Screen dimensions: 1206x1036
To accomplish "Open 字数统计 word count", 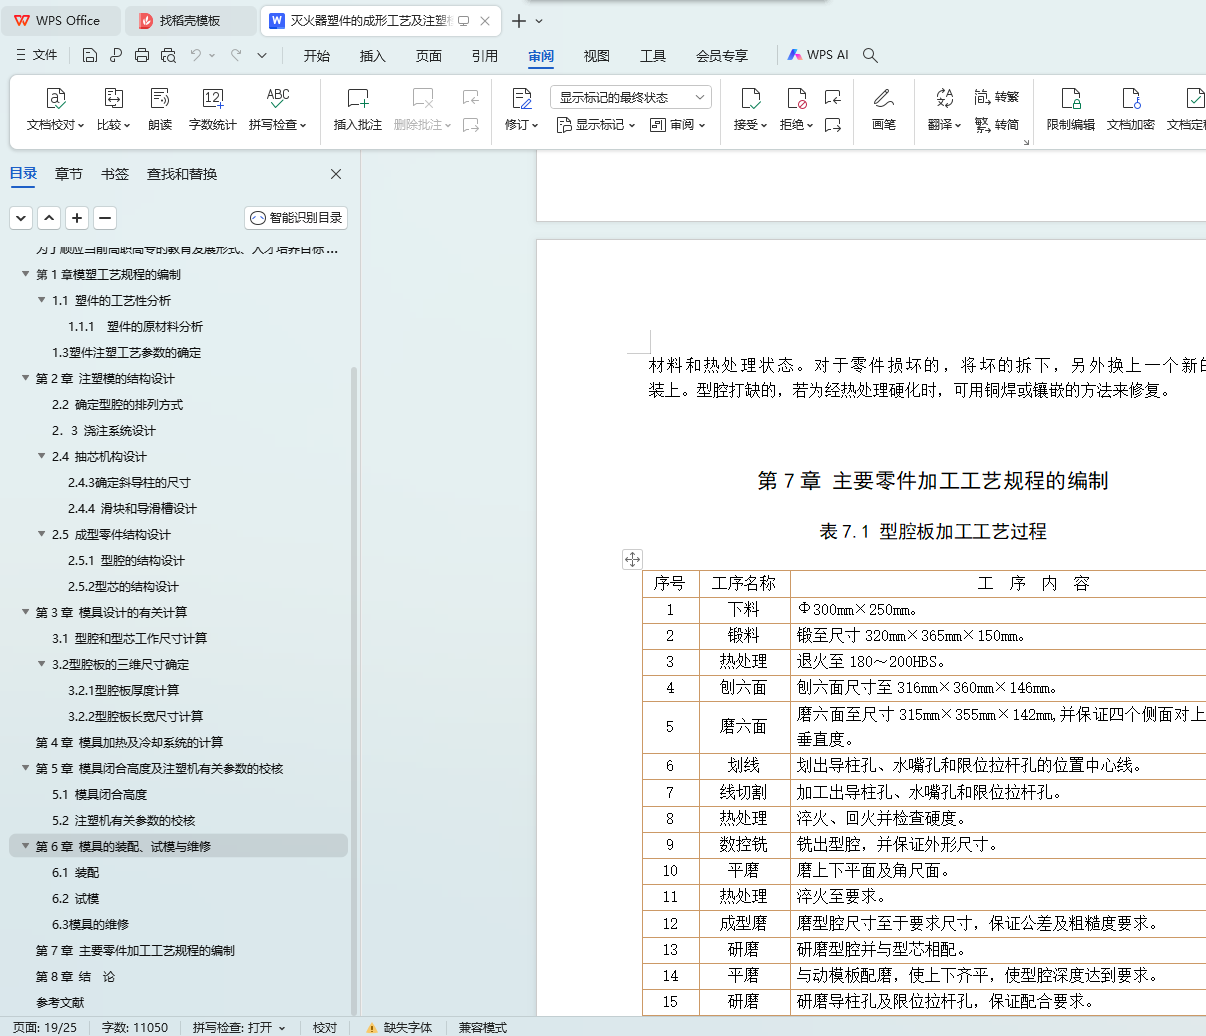I will 213,110.
